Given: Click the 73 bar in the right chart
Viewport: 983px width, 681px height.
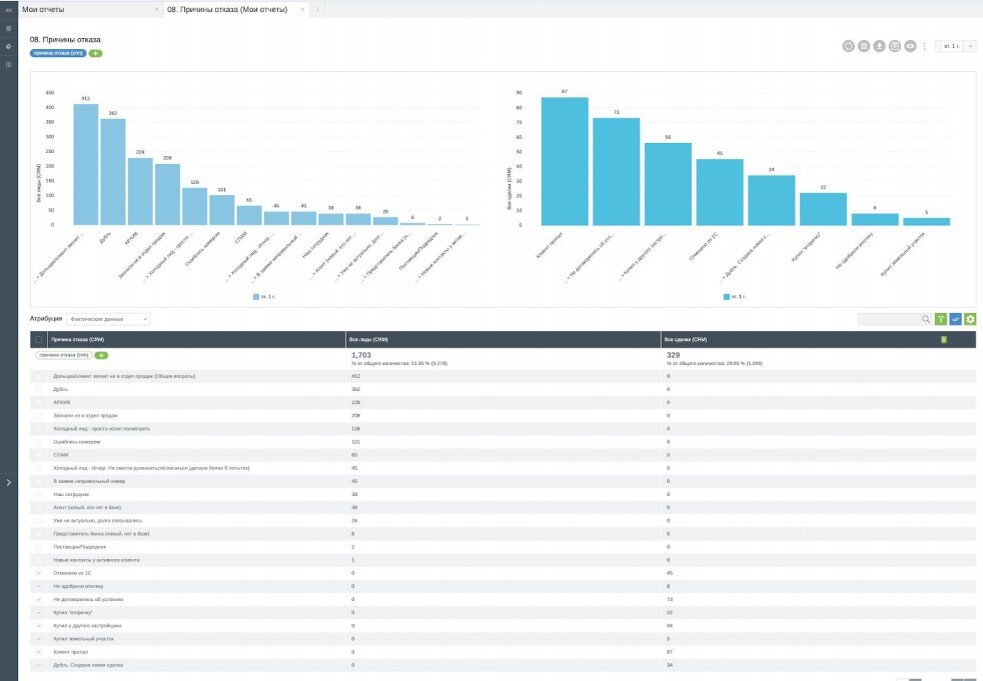Looking at the screenshot, I should click(616, 171).
